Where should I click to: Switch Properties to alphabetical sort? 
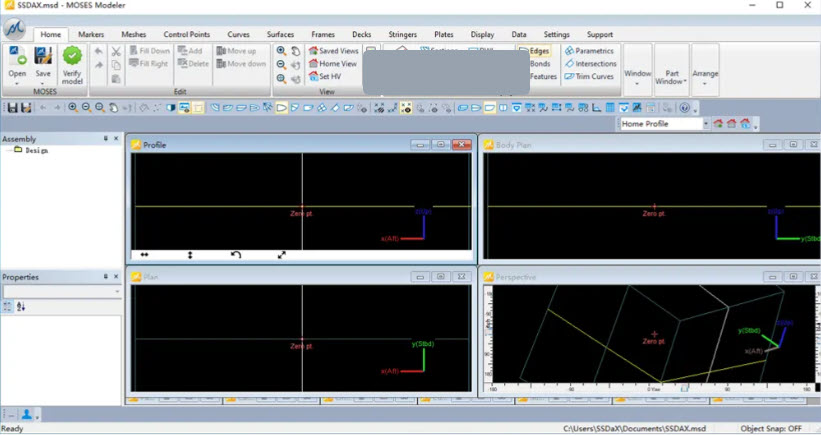(x=21, y=307)
